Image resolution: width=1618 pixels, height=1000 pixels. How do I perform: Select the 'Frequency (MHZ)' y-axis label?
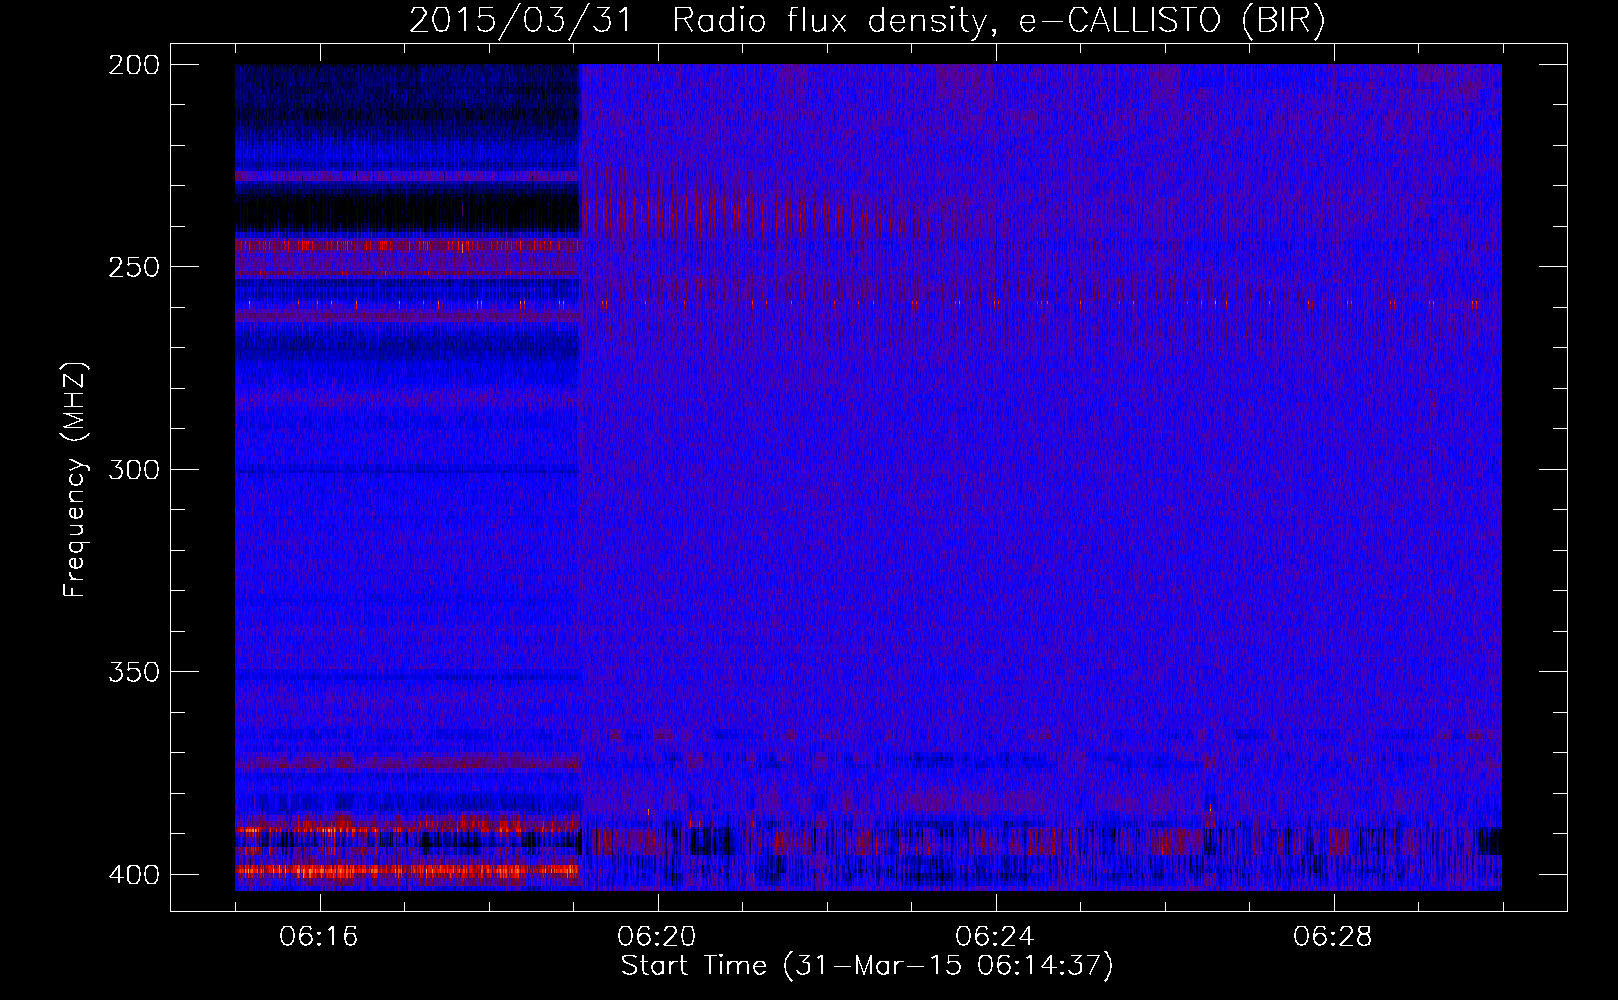(75, 480)
